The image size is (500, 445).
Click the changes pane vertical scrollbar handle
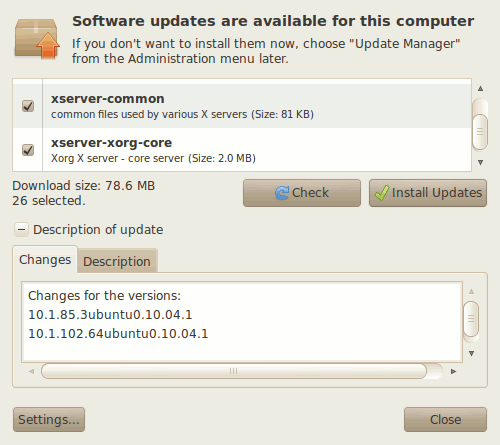(471, 319)
